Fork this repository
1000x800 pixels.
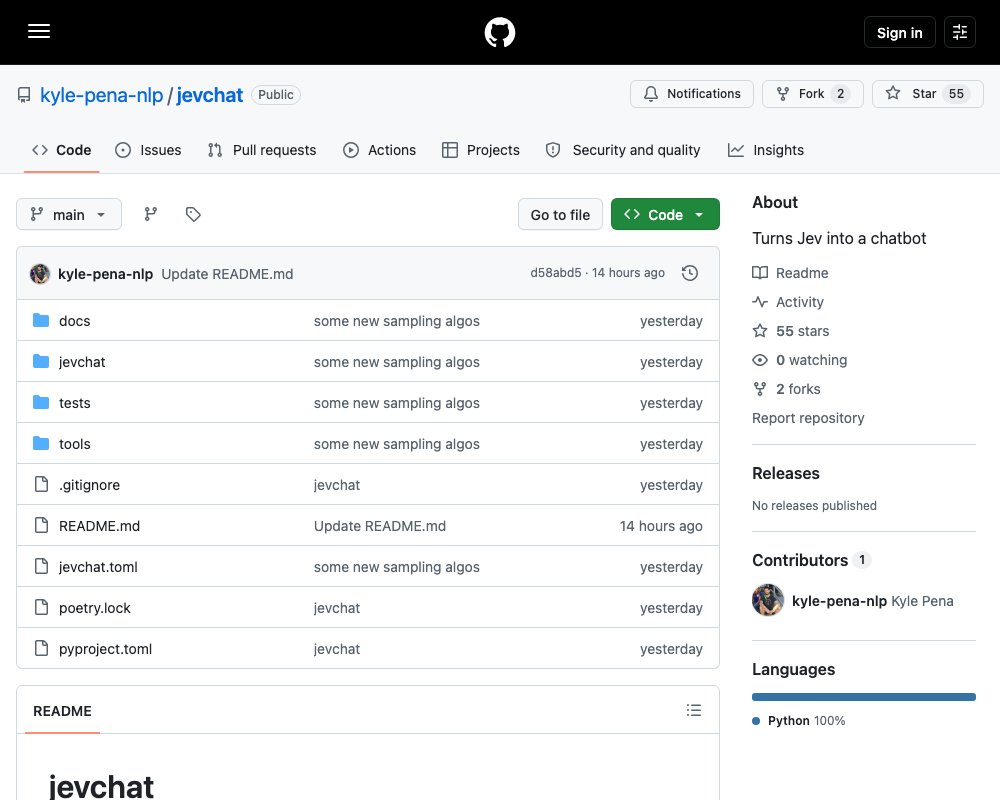(x=812, y=94)
